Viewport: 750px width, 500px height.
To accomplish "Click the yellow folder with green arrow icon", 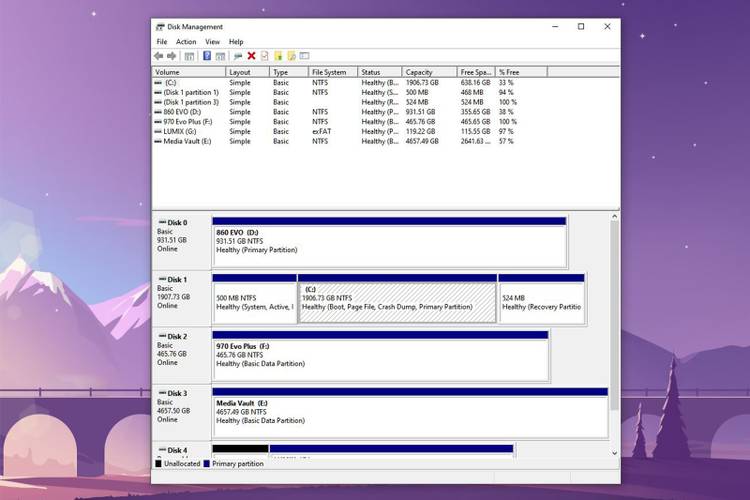I will 278,56.
